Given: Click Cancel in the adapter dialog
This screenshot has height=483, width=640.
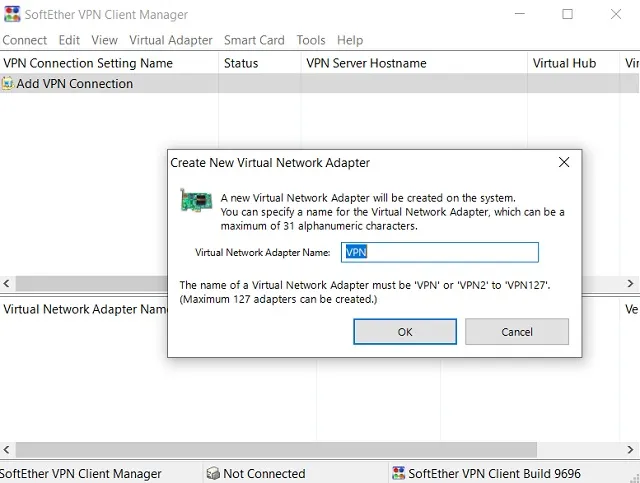Looking at the screenshot, I should coord(517,332).
